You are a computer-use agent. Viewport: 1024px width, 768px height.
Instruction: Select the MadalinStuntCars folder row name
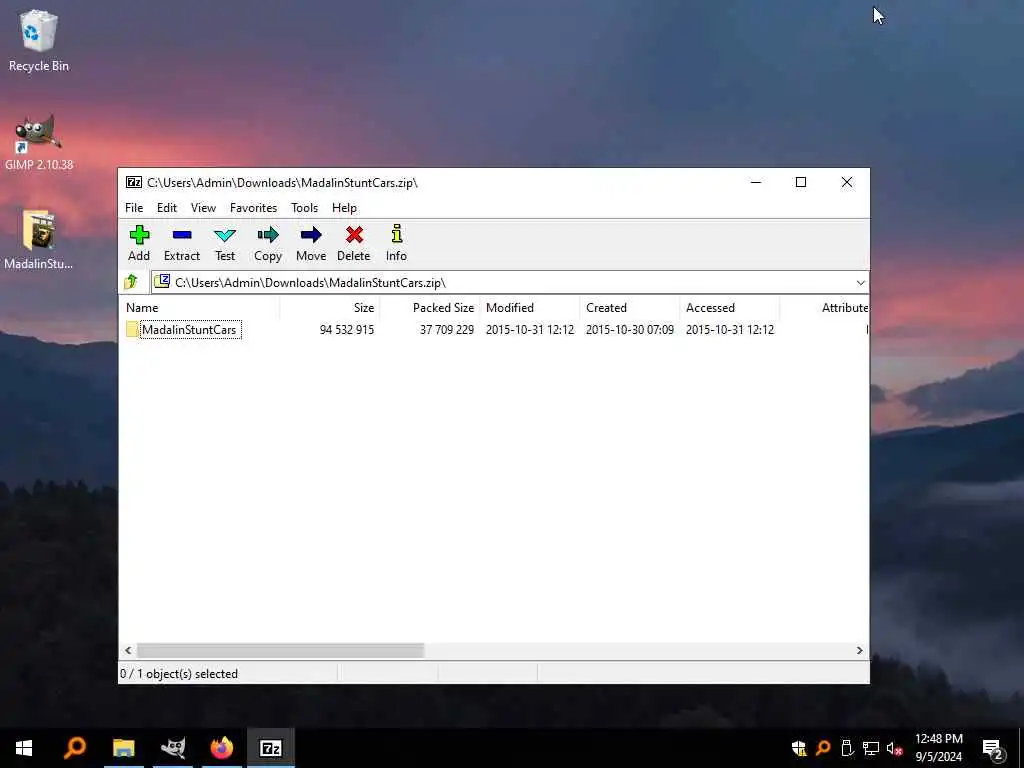pyautogui.click(x=189, y=330)
